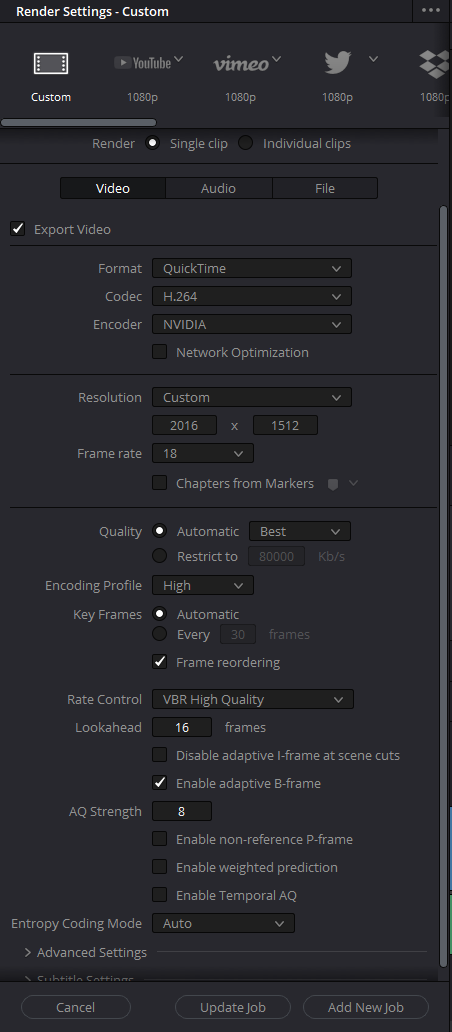Select the Individual clips render option
452x1032 pixels.
tap(245, 143)
